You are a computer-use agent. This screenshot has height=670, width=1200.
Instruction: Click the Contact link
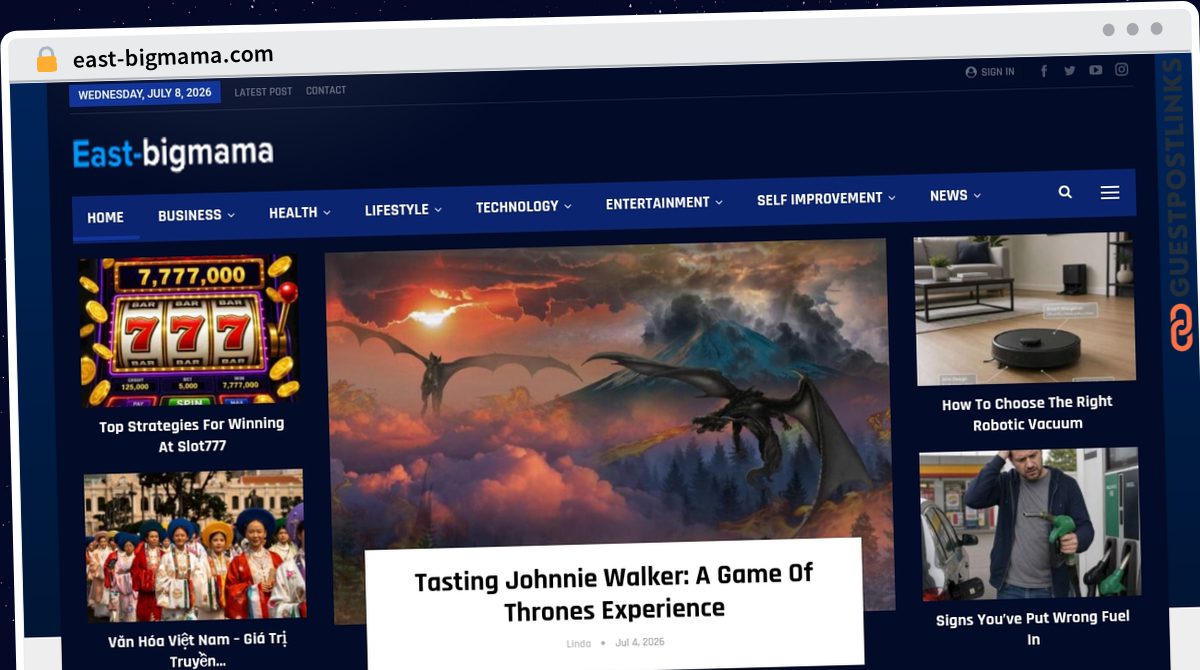326,91
